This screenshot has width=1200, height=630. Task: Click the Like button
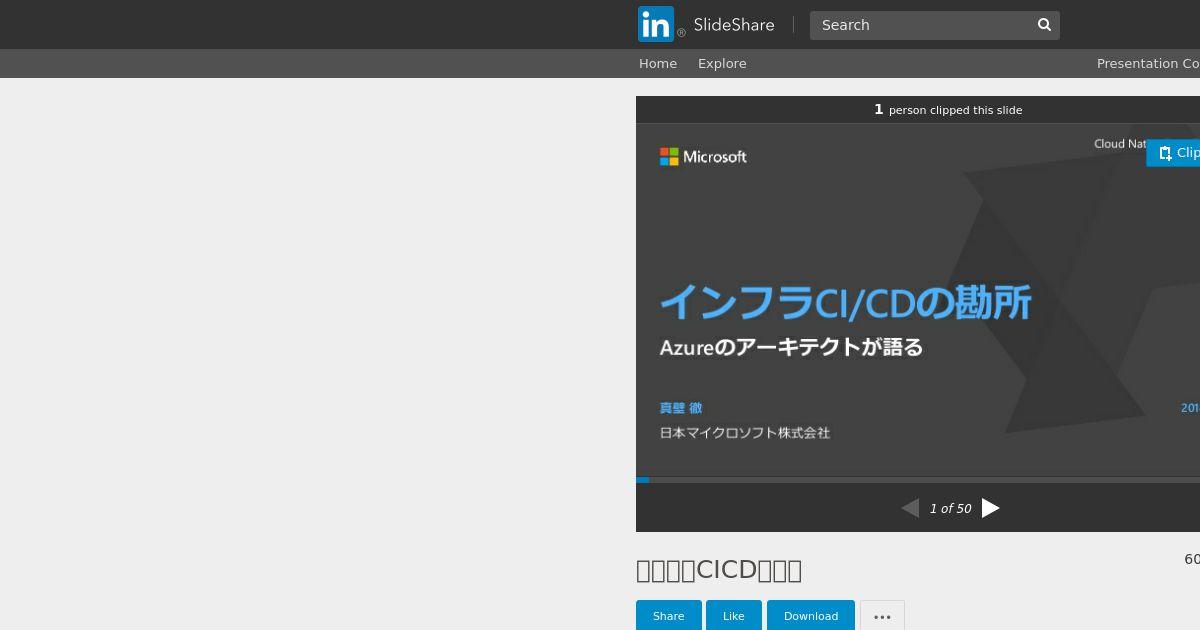[734, 616]
